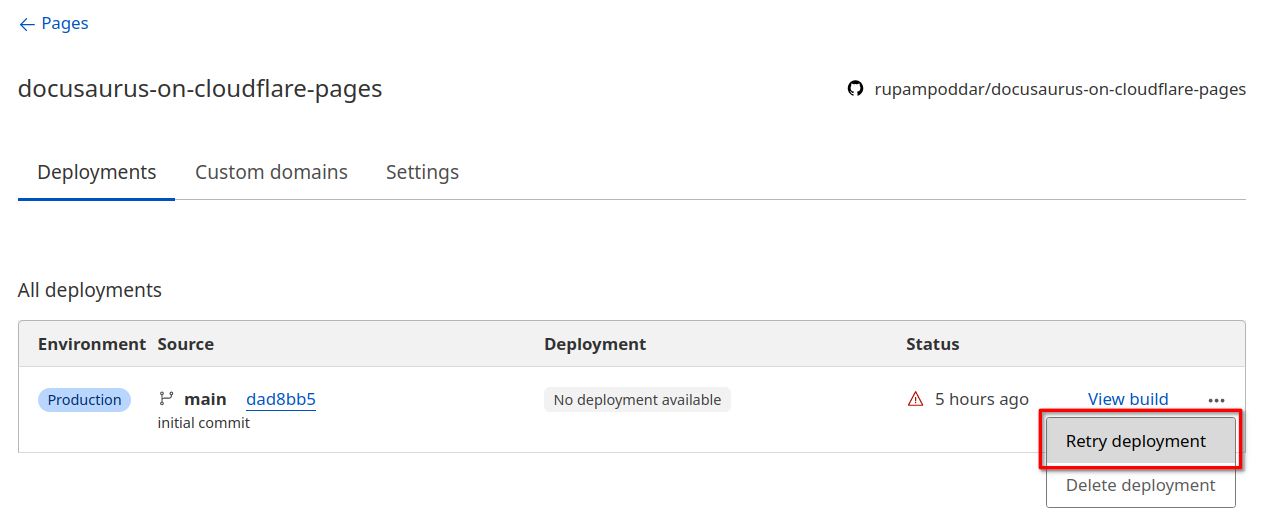Click the git branch icon beside main
This screenshot has width=1264, height=520.
point(166,399)
